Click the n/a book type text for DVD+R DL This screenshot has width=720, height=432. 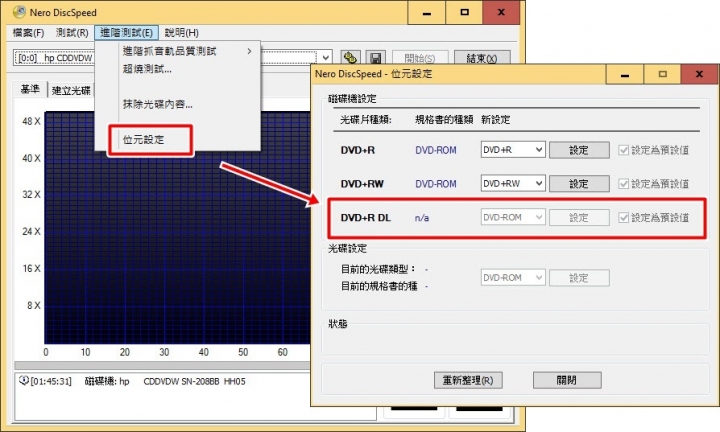422,218
